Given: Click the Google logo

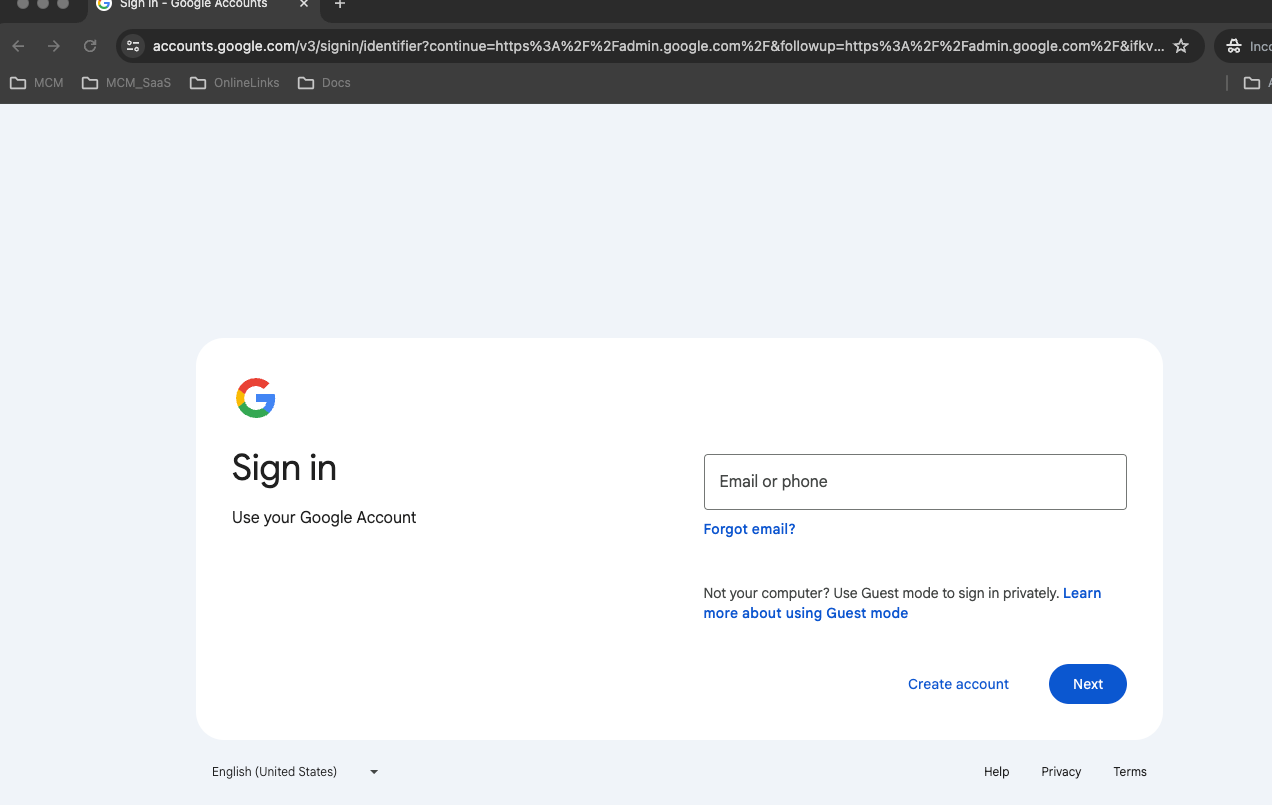Looking at the screenshot, I should point(256,398).
